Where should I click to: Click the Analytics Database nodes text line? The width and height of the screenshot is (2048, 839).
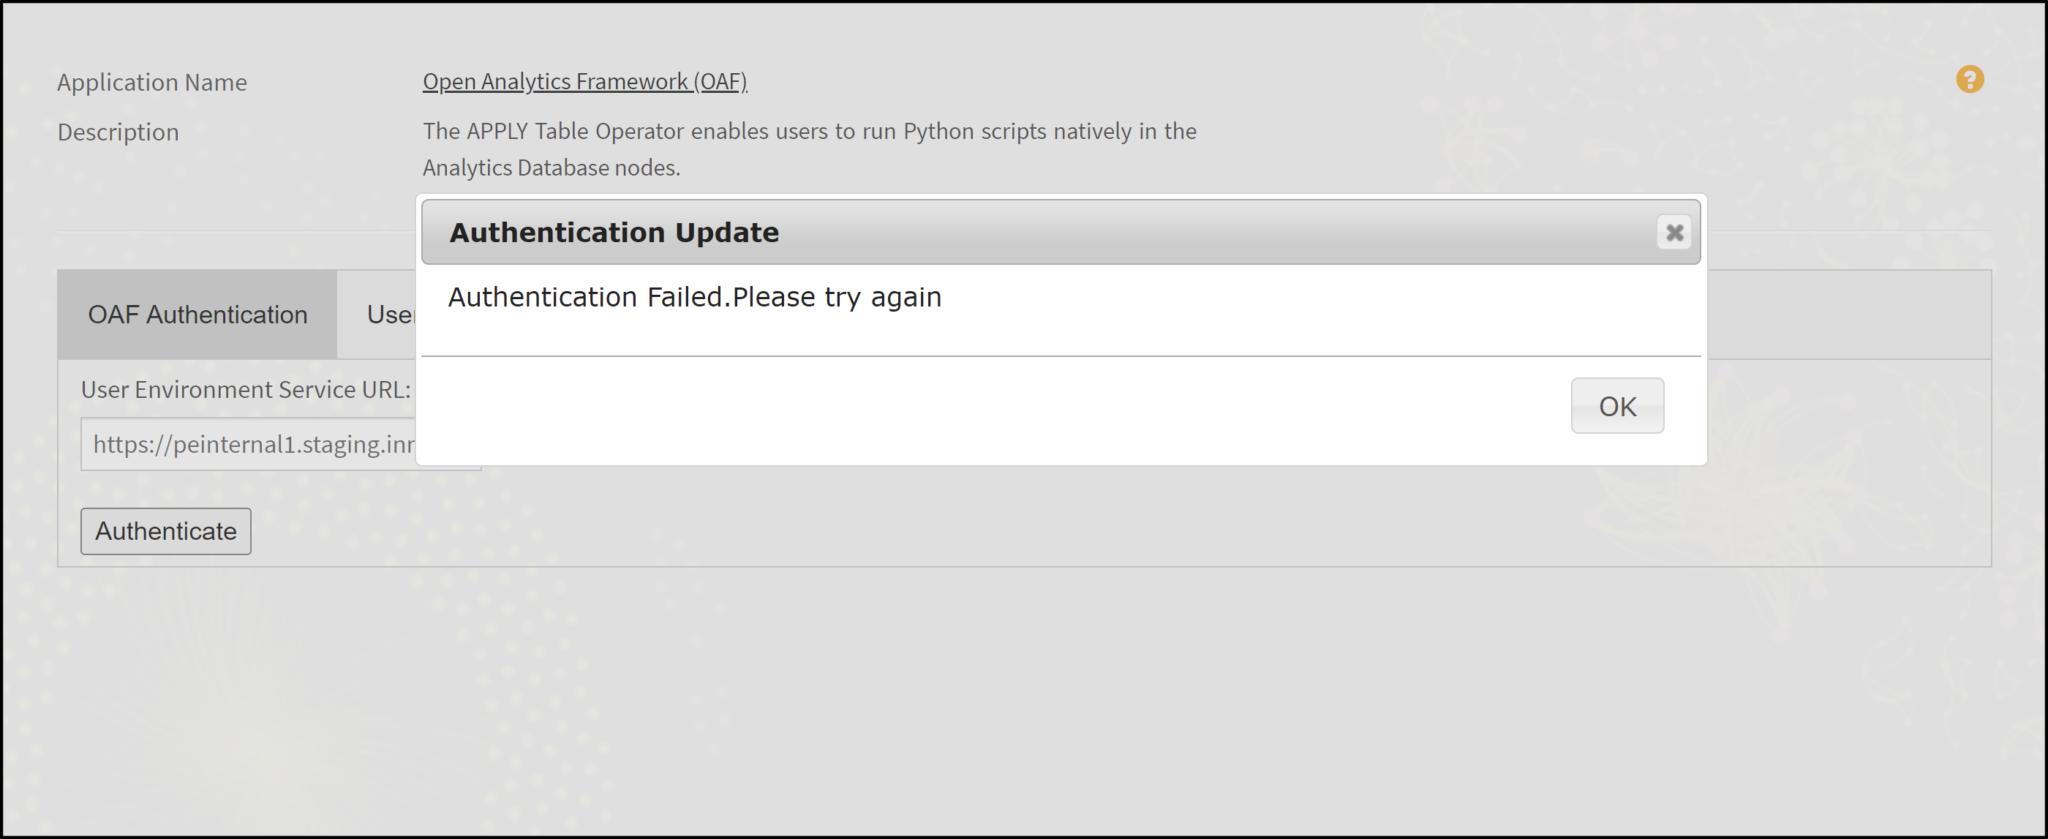[x=551, y=168]
